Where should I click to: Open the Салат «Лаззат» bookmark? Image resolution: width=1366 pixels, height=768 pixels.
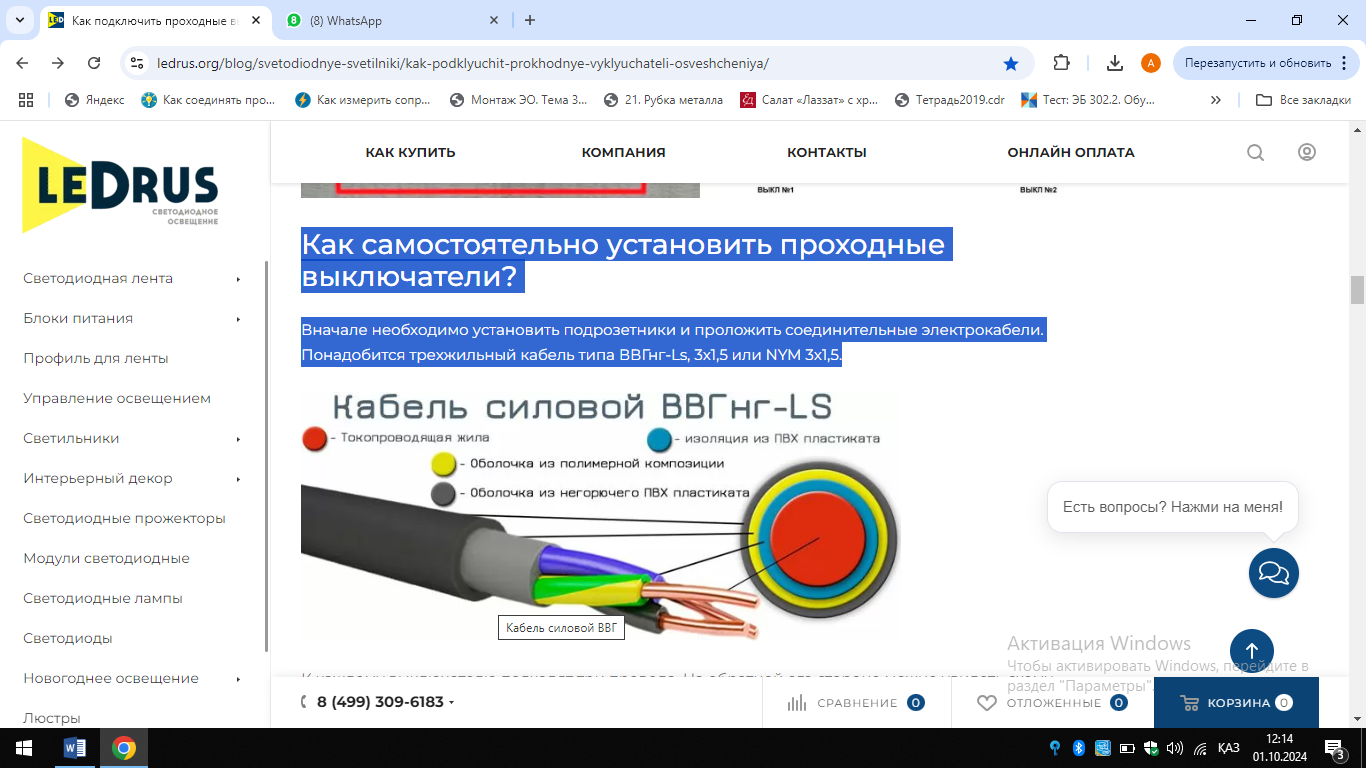point(809,100)
